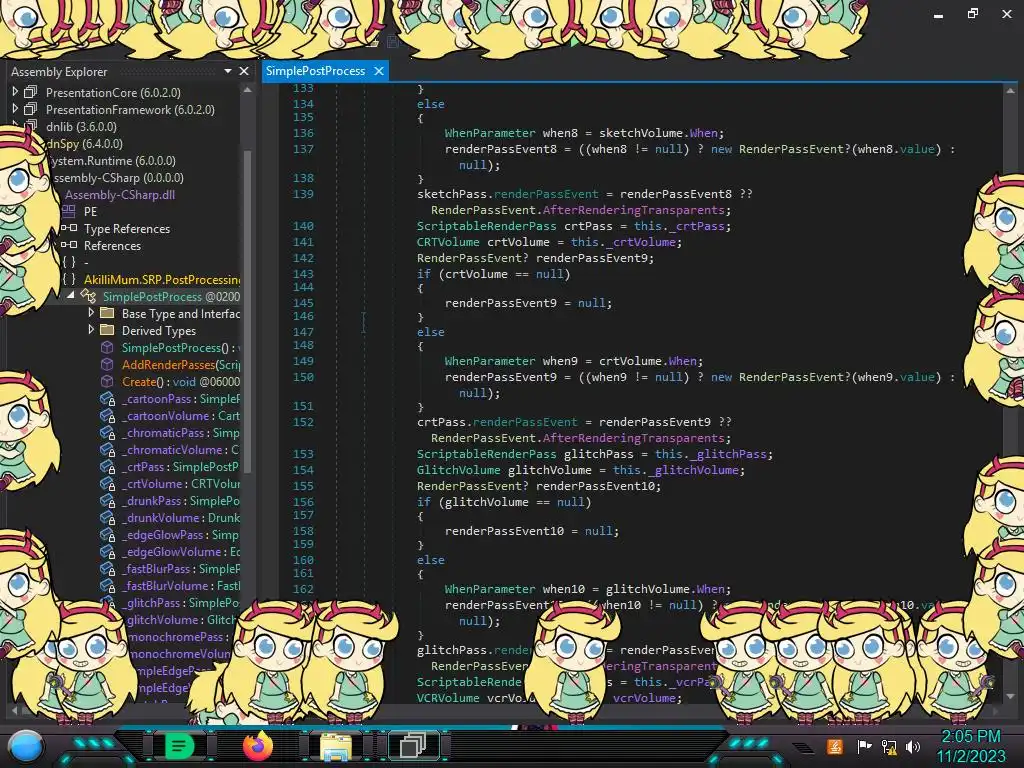The height and width of the screenshot is (768, 1024).
Task: Switch to the SimplePostProcess tab
Action: (x=315, y=71)
